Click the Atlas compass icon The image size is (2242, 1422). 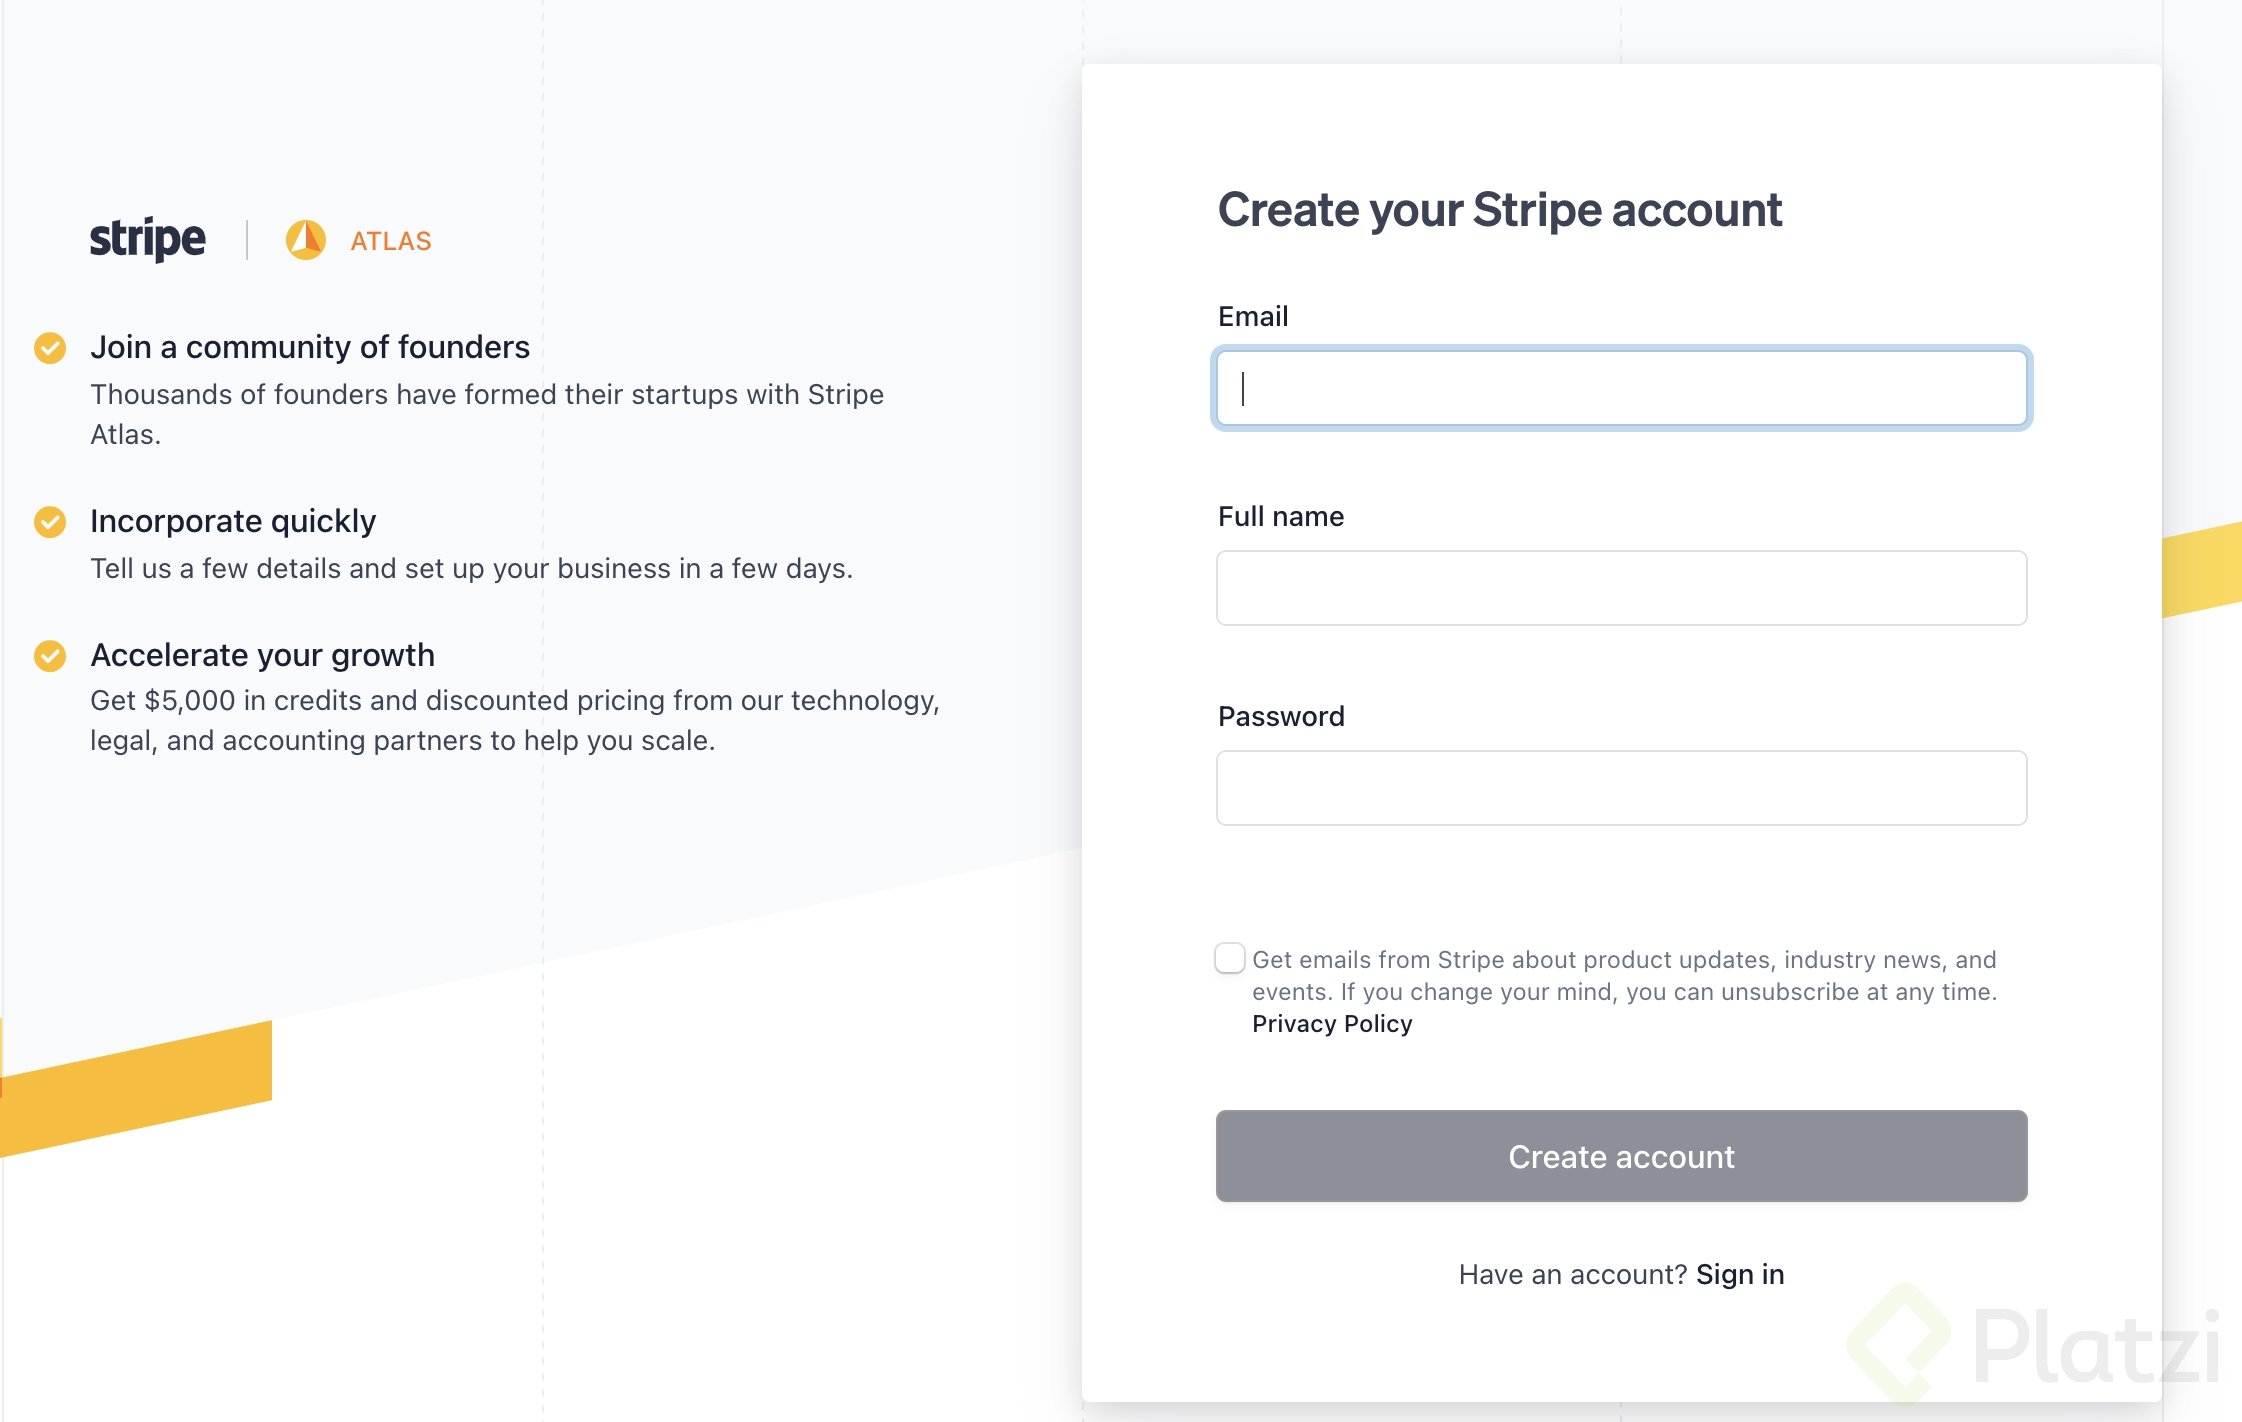(x=305, y=240)
